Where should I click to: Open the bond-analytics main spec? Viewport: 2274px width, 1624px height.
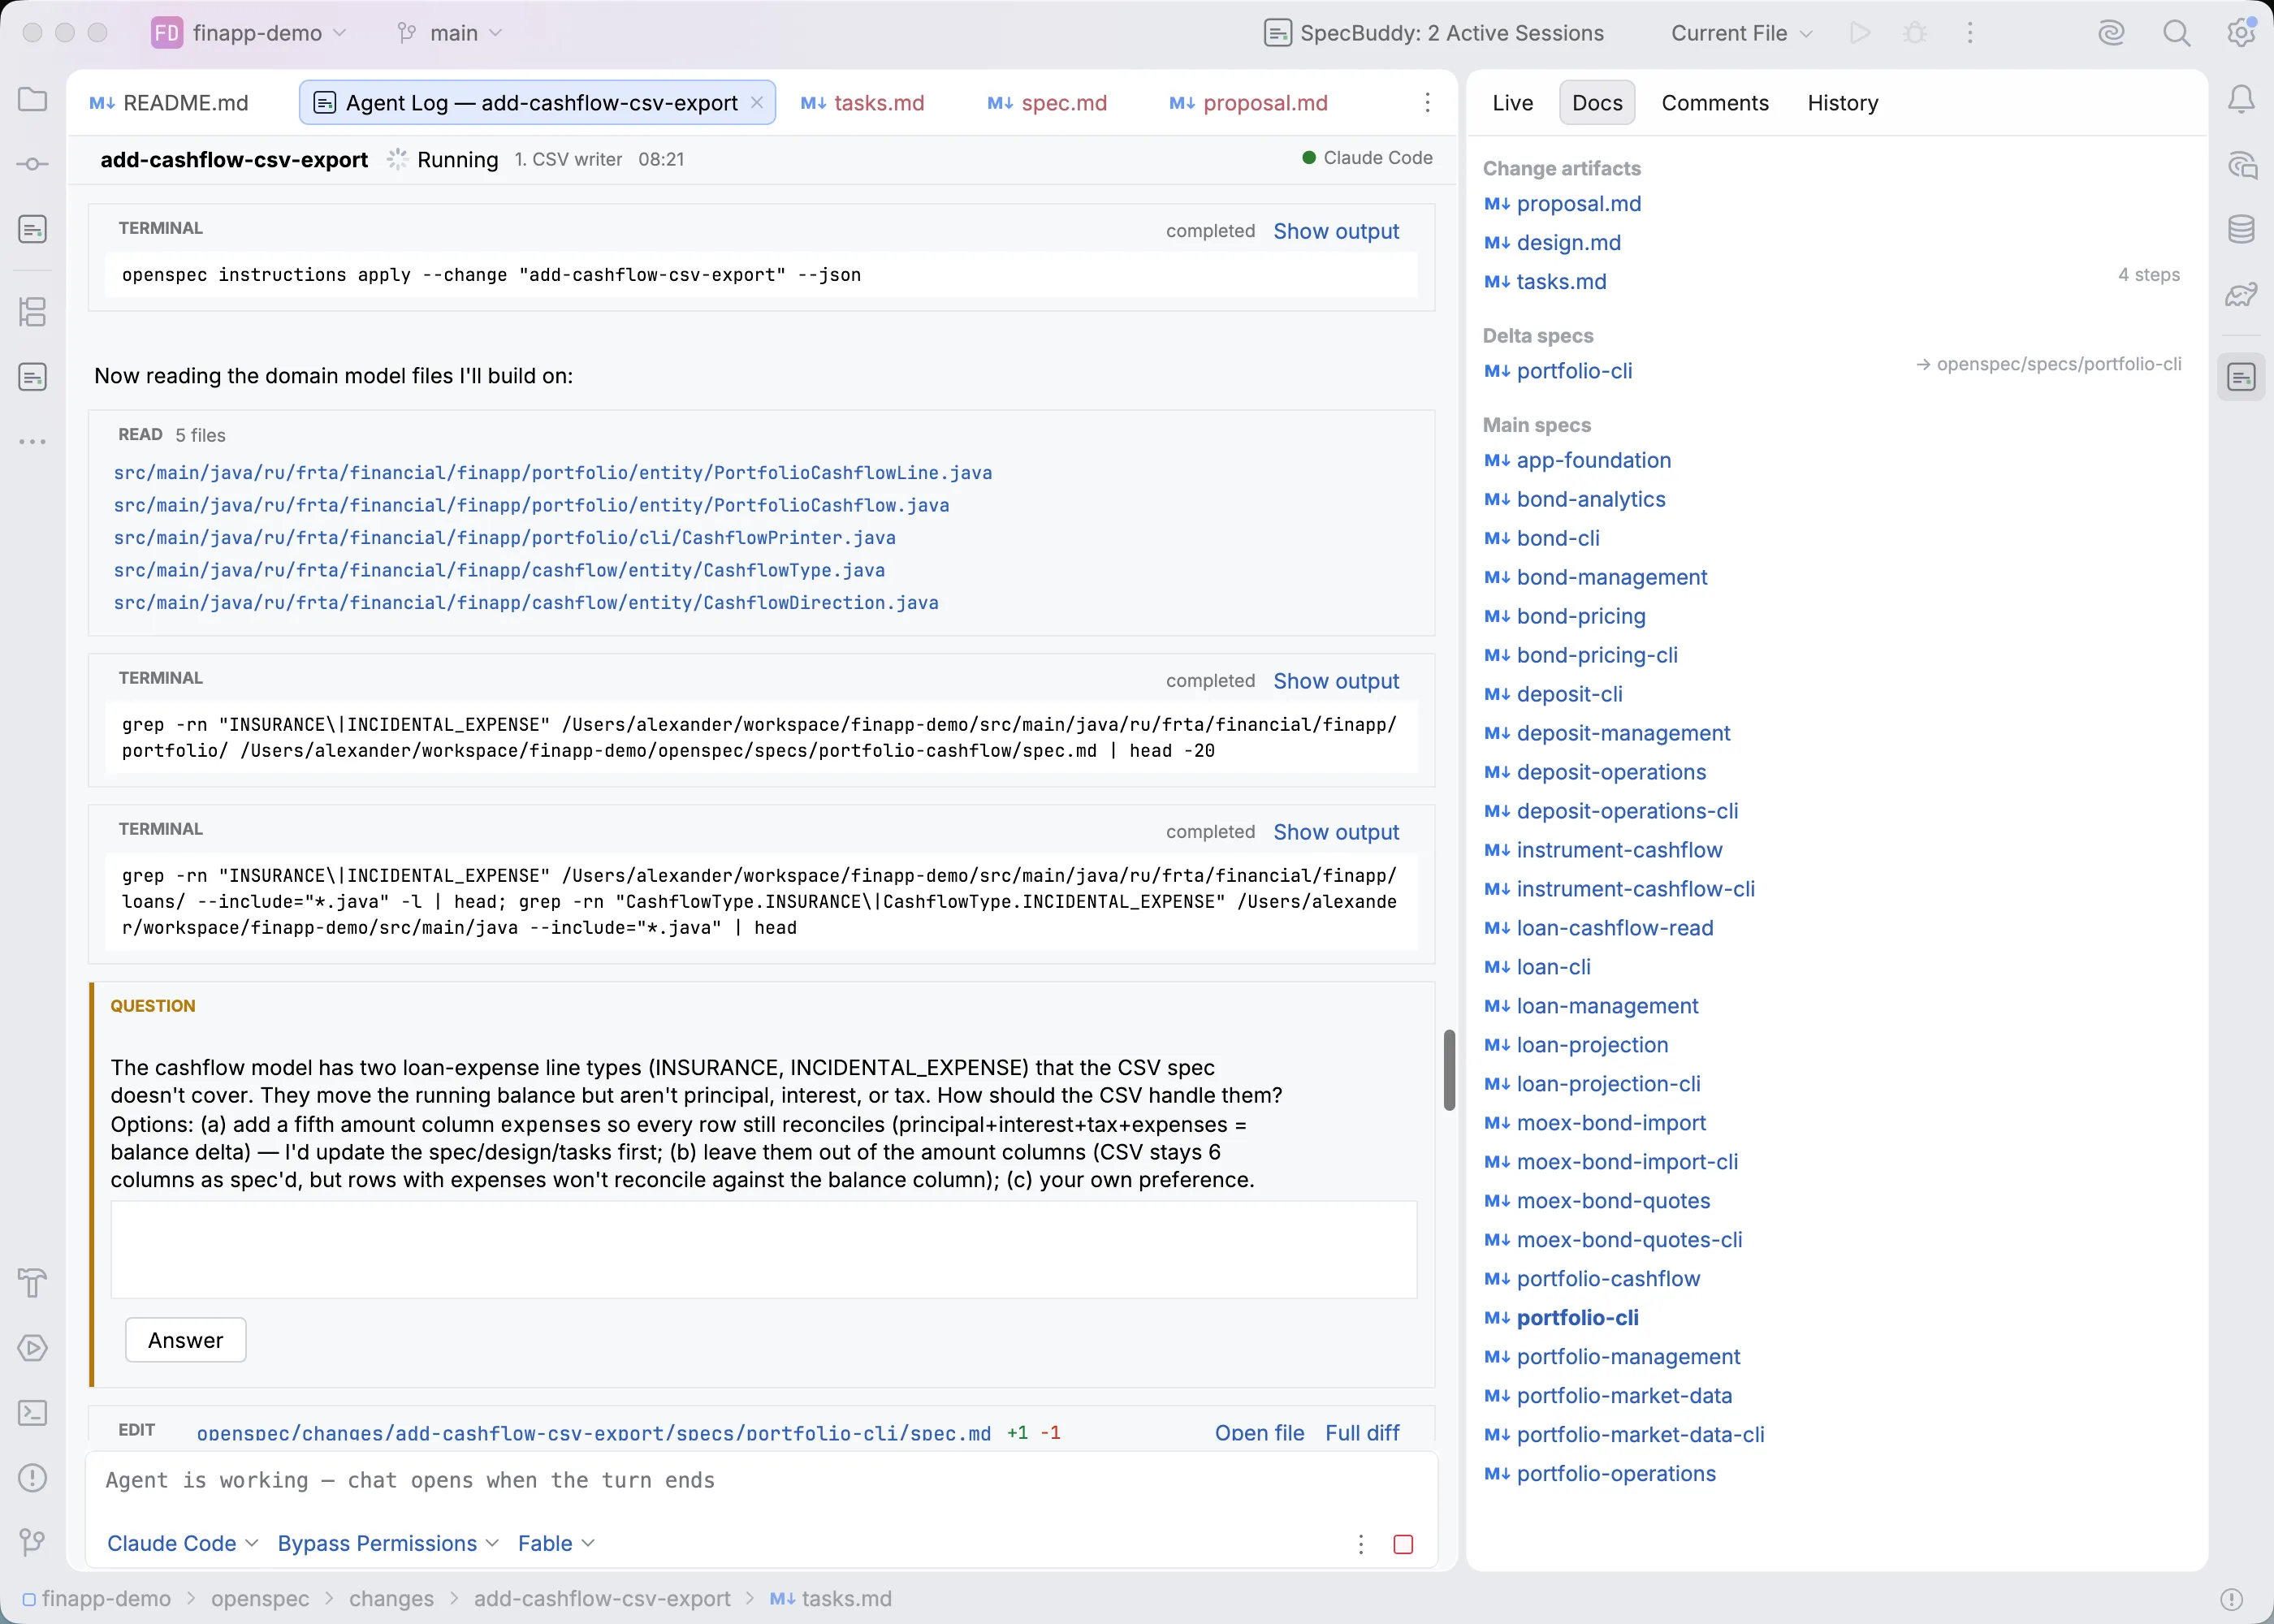[x=1591, y=499]
